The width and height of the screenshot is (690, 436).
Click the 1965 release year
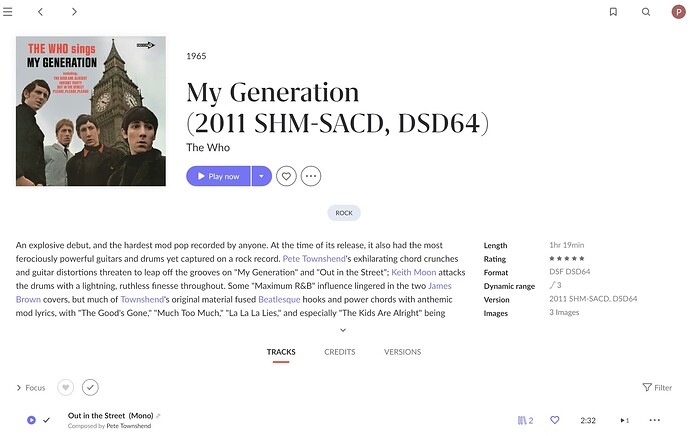tap(196, 56)
